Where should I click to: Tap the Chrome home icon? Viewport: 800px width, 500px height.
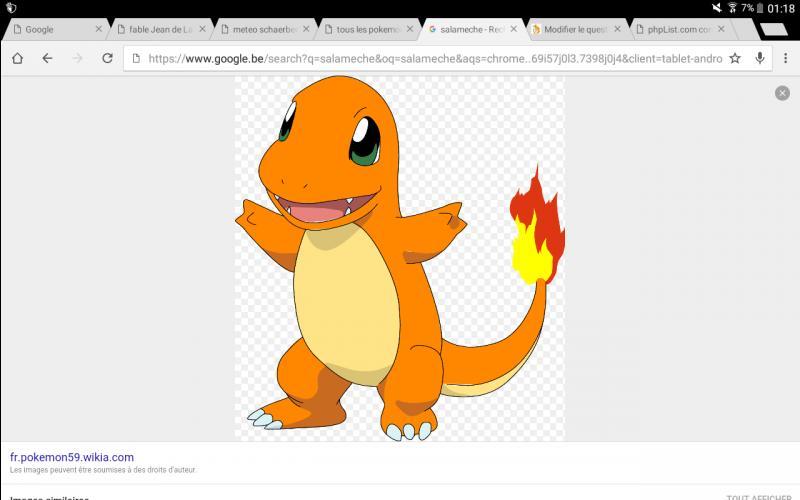pyautogui.click(x=17, y=58)
